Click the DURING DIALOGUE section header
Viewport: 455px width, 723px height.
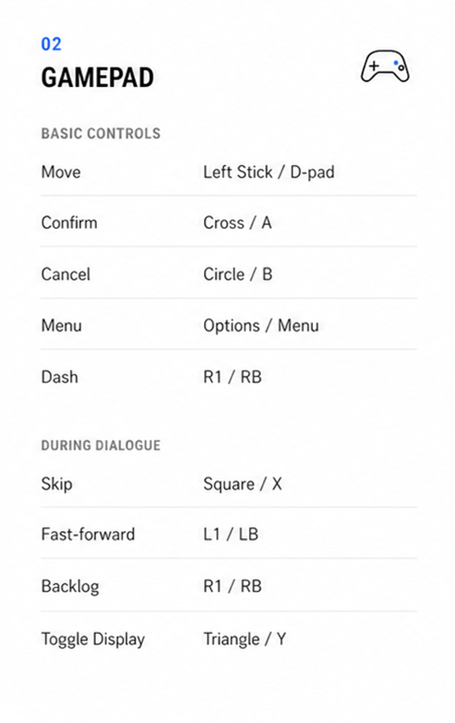tap(101, 445)
